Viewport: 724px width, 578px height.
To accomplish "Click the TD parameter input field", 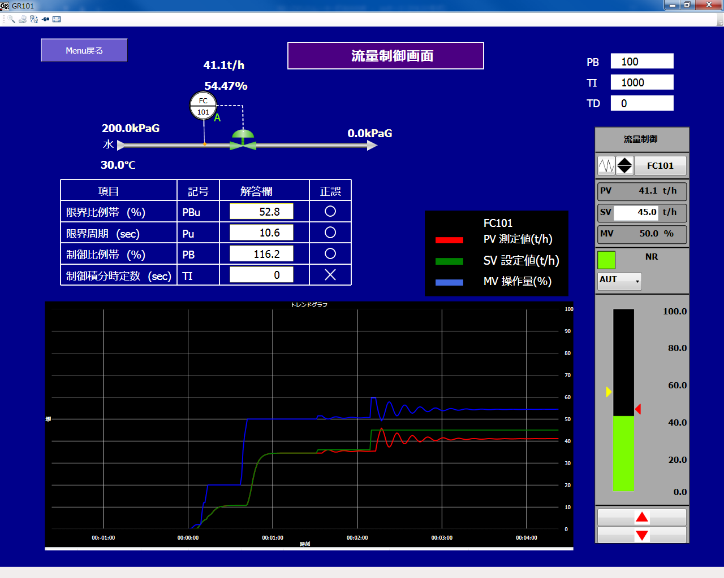I will [x=642, y=103].
